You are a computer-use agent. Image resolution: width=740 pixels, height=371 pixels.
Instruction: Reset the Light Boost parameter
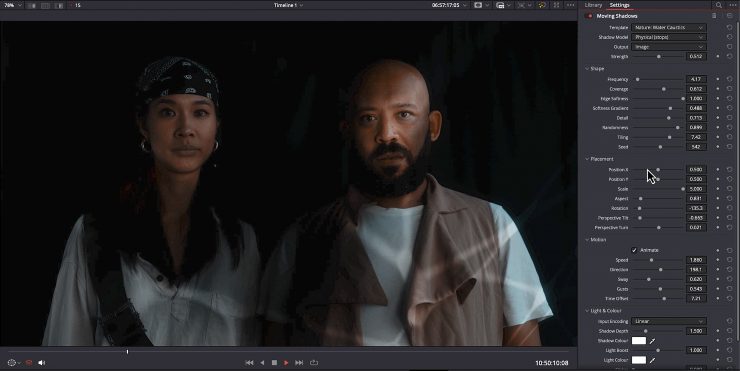(x=730, y=350)
